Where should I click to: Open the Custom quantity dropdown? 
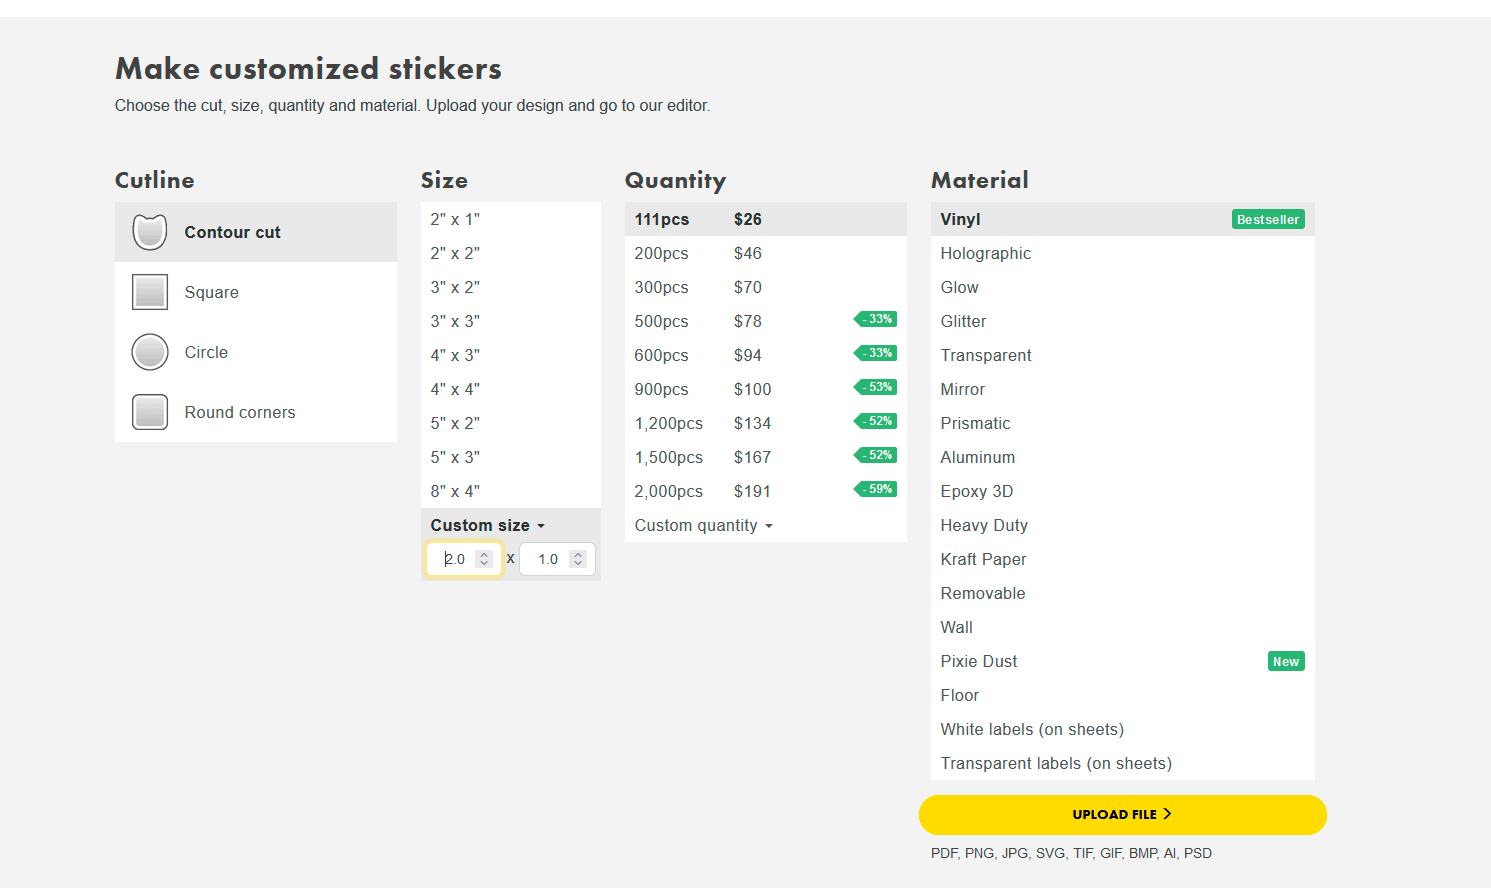pyautogui.click(x=703, y=525)
